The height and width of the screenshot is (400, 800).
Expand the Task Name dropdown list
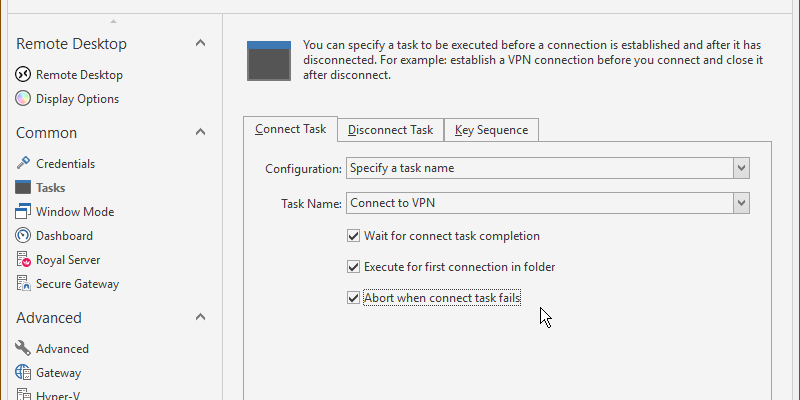click(741, 204)
